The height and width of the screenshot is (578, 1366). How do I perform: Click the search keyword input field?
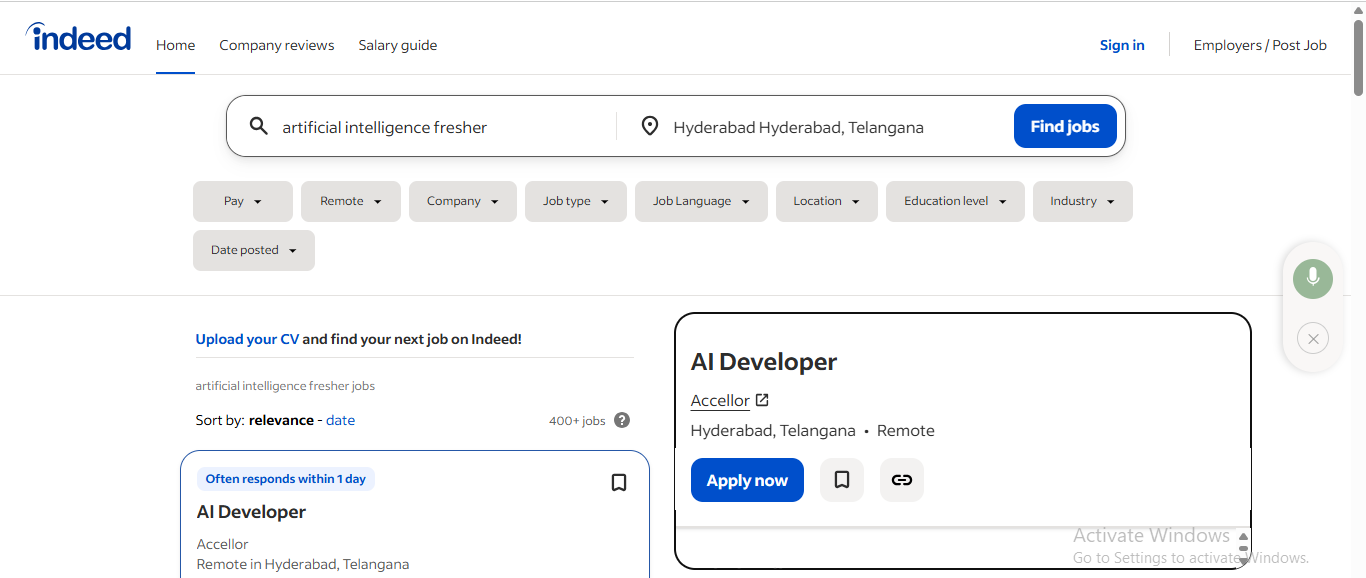pyautogui.click(x=420, y=126)
